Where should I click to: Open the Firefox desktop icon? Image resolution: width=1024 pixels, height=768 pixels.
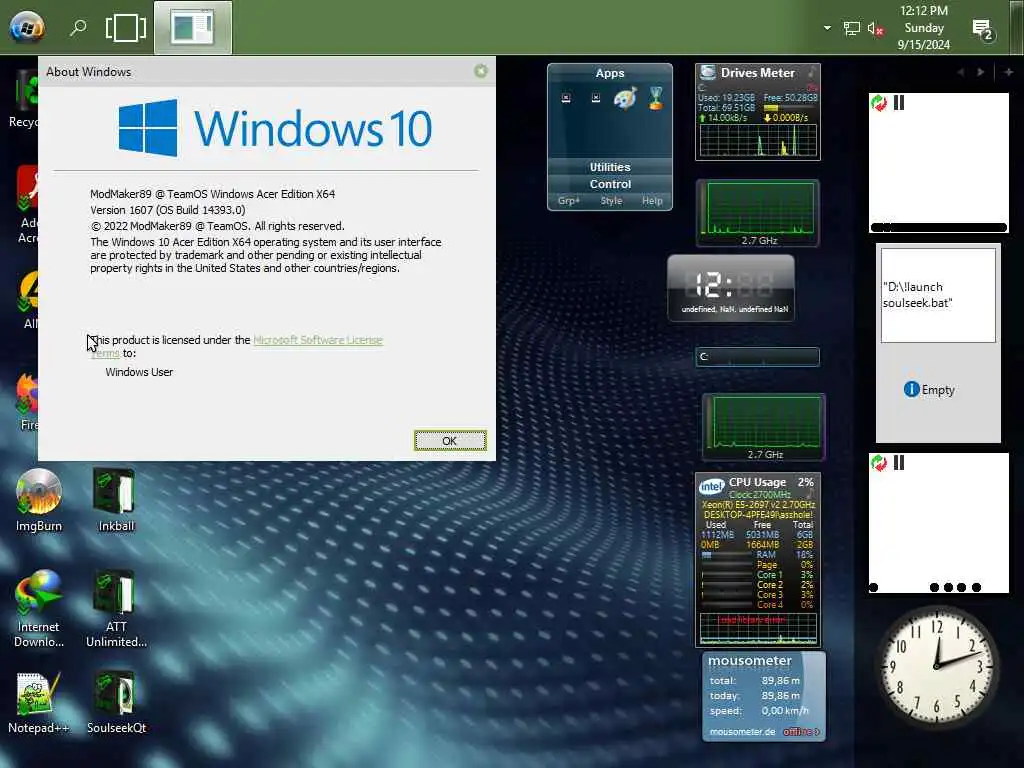[x=27, y=402]
